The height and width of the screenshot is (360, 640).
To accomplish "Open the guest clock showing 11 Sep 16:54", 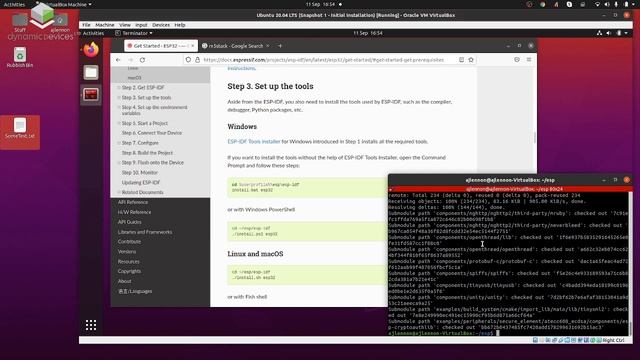I will click(x=368, y=33).
